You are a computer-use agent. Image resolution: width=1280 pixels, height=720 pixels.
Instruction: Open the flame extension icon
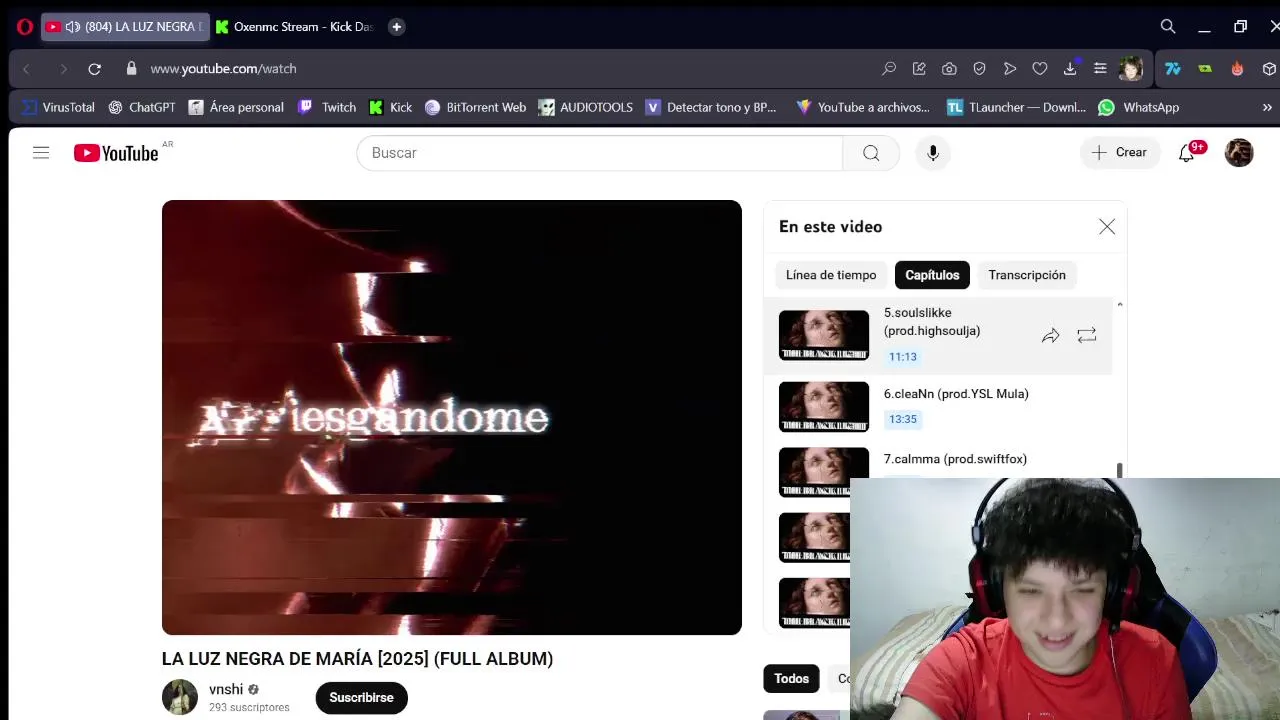[1237, 69]
